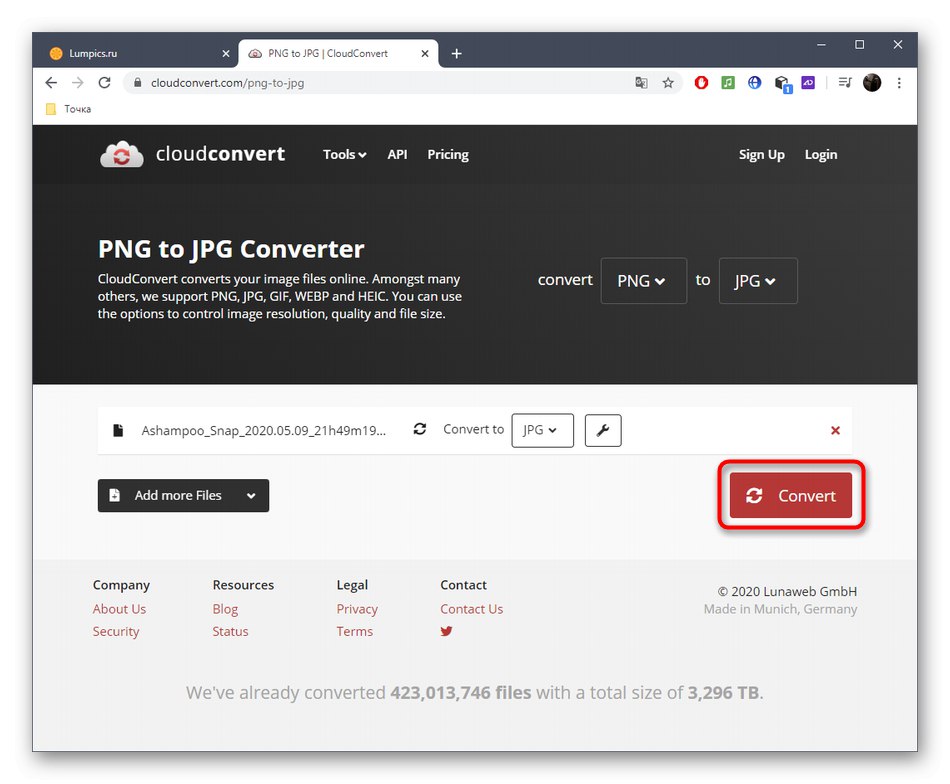Click the Ashampoo_Snap file name
The height and width of the screenshot is (784, 950).
(x=264, y=431)
